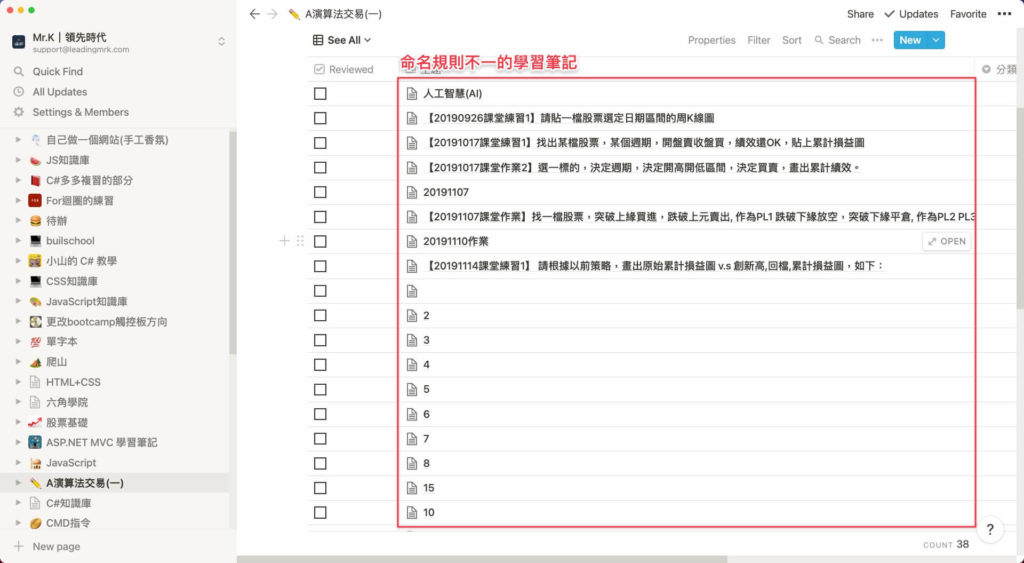
Task: Check the Reviewed box for row 15
Action: pos(320,488)
